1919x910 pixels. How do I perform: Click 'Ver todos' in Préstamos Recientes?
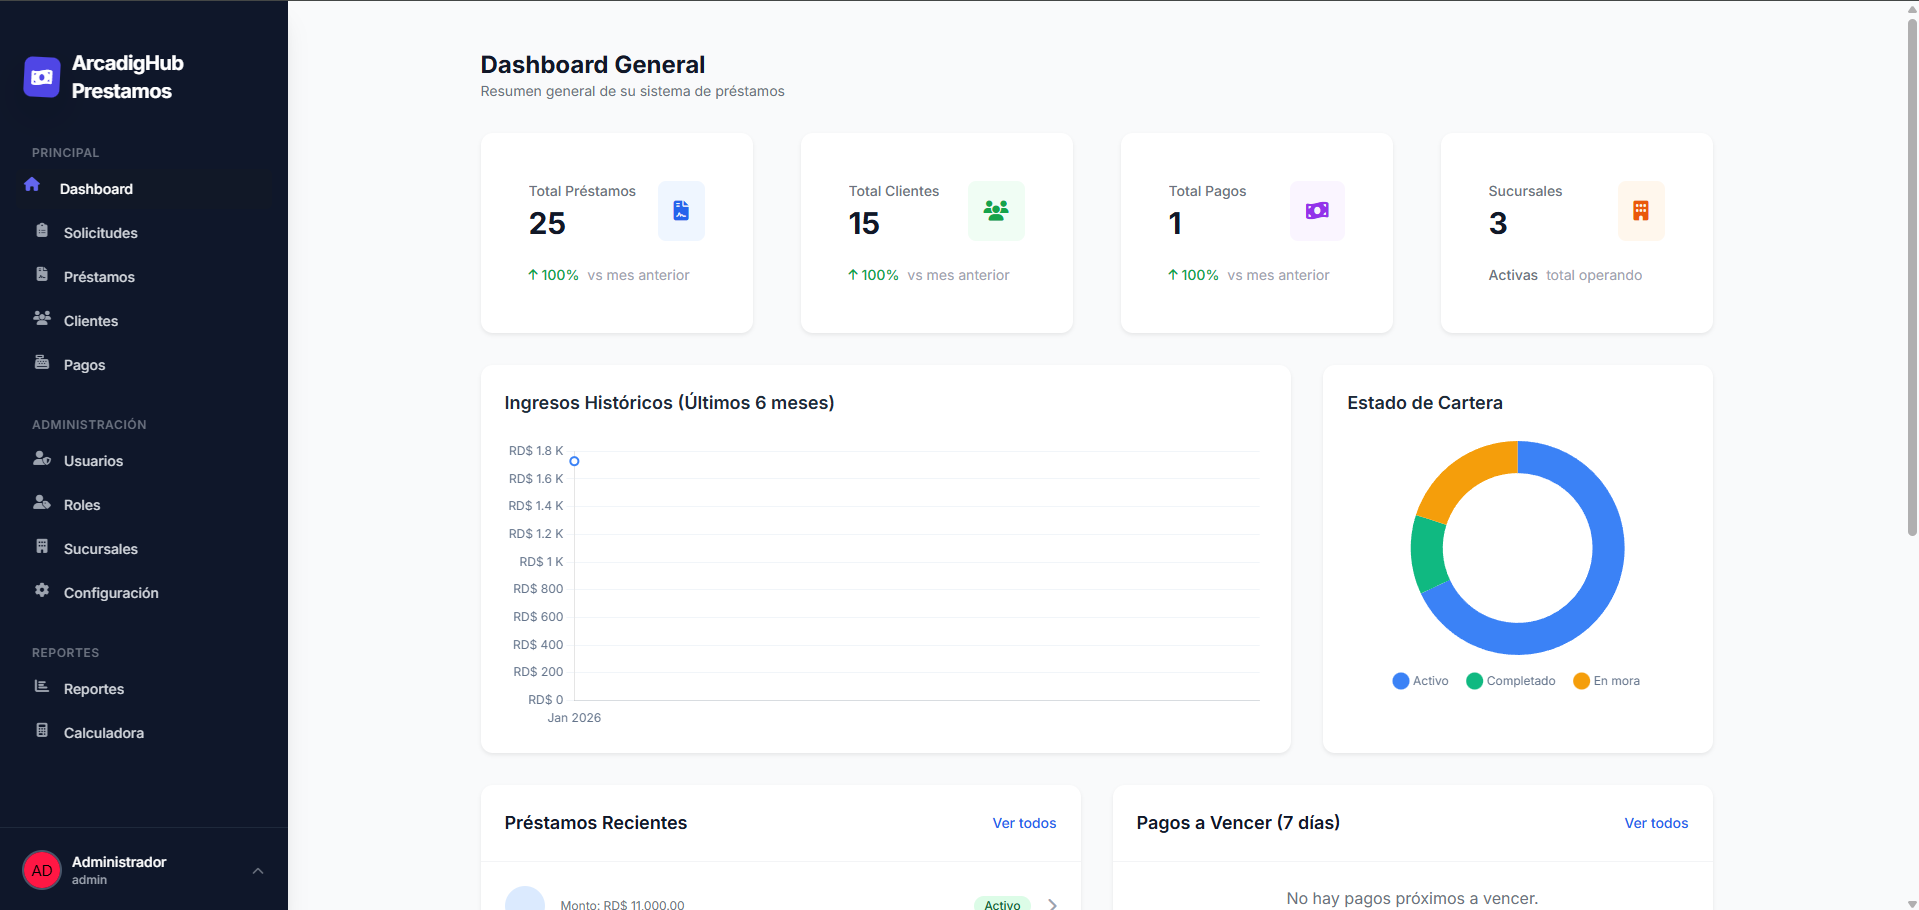pyautogui.click(x=1023, y=823)
